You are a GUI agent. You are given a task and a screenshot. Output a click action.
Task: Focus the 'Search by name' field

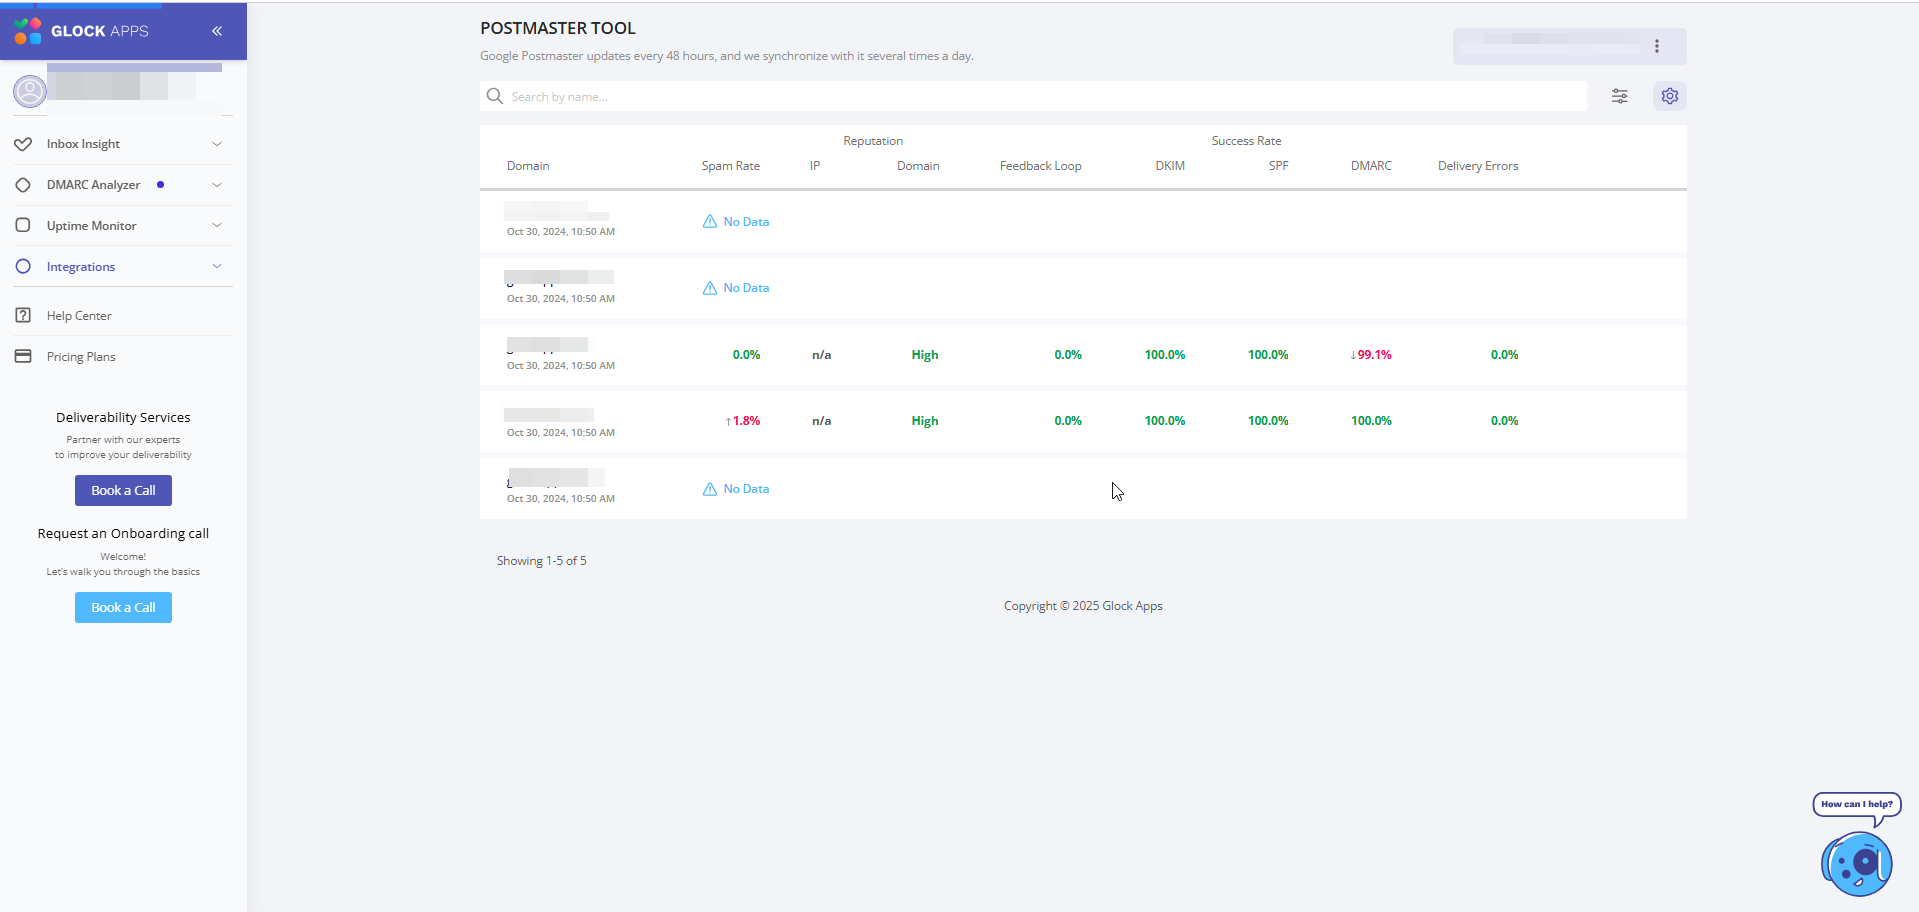click(x=1033, y=96)
